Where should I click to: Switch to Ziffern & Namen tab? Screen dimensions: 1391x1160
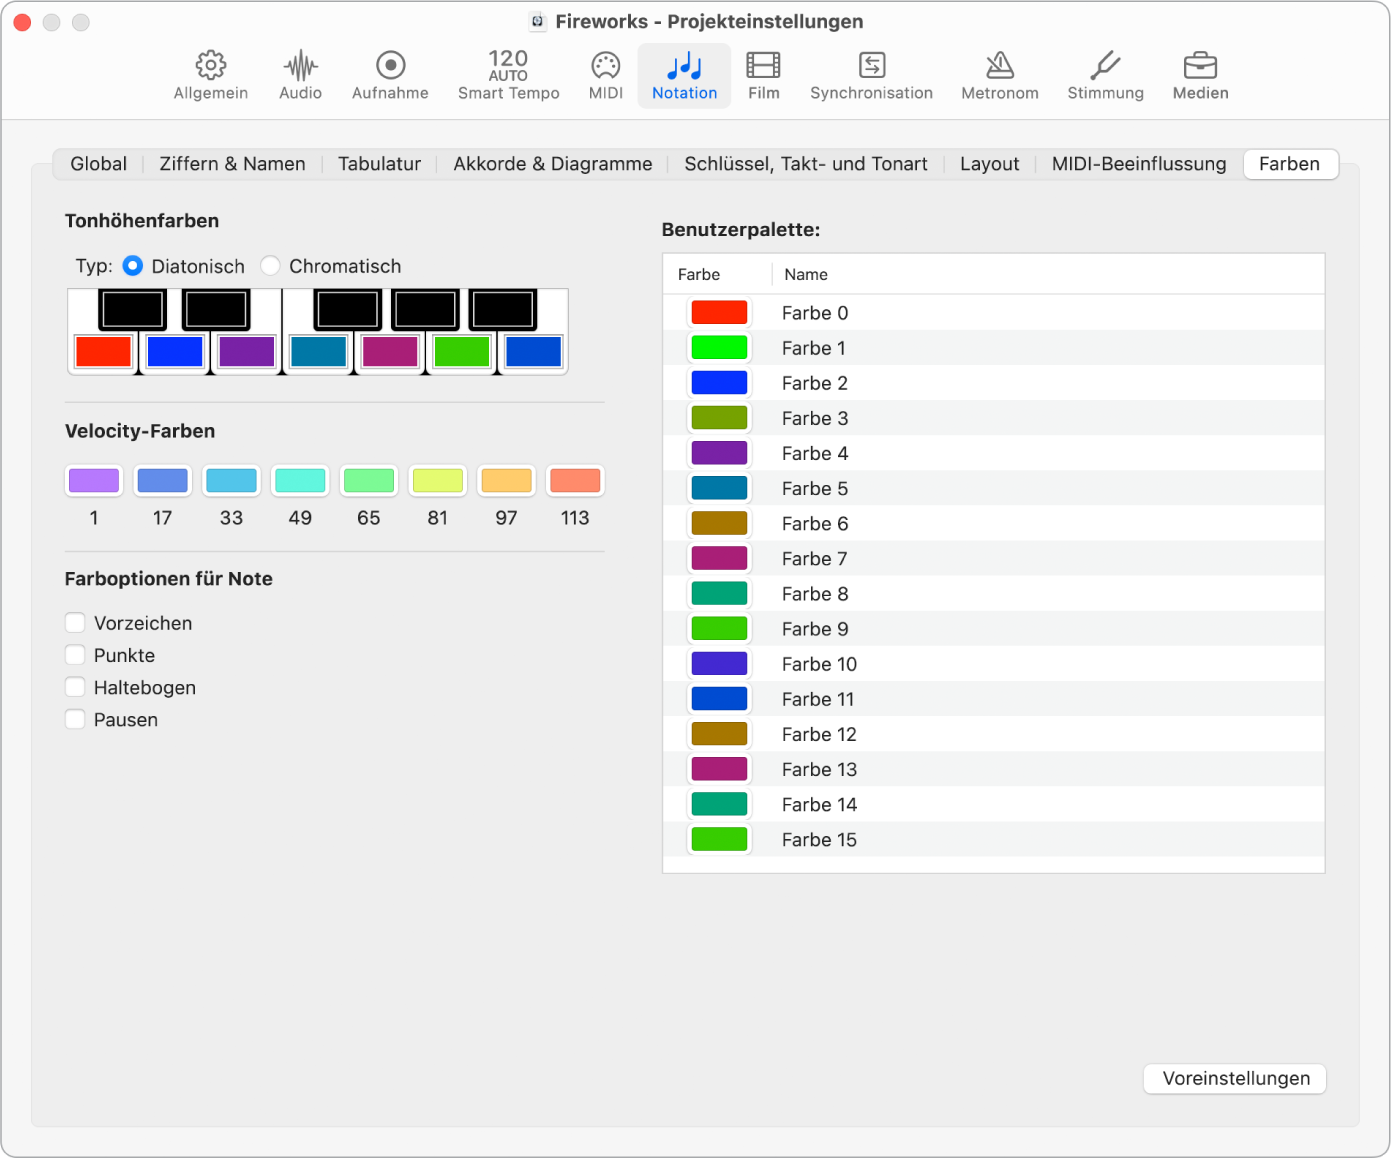232,164
